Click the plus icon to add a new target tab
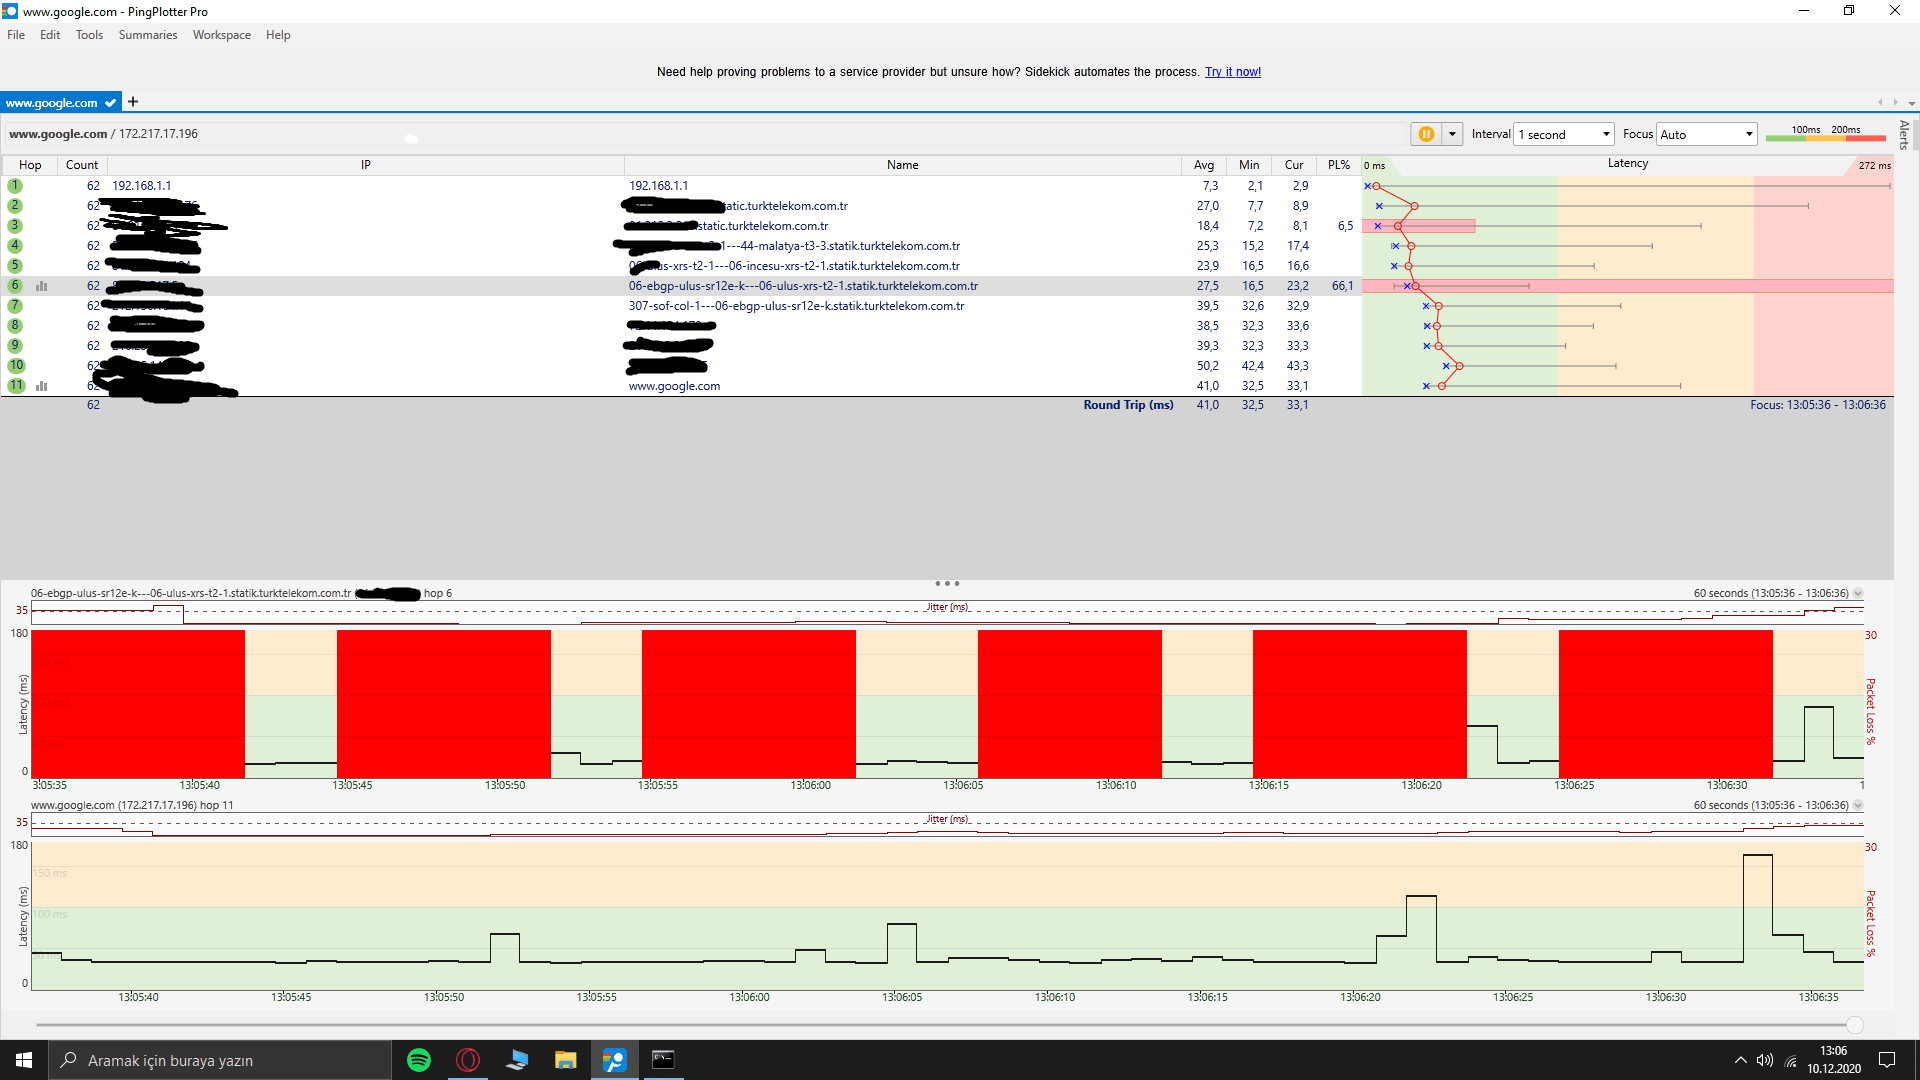 tap(133, 102)
